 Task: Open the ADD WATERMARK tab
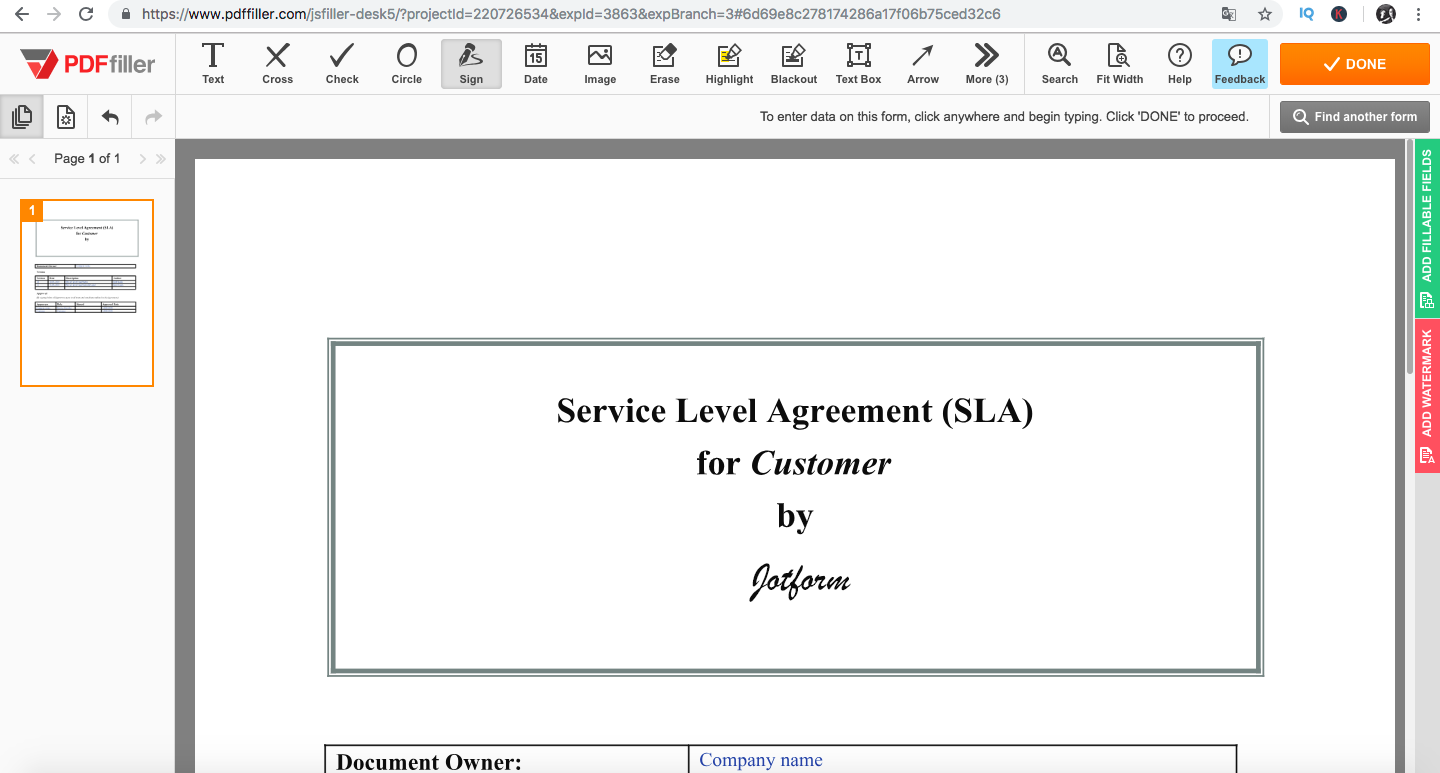(1427, 397)
